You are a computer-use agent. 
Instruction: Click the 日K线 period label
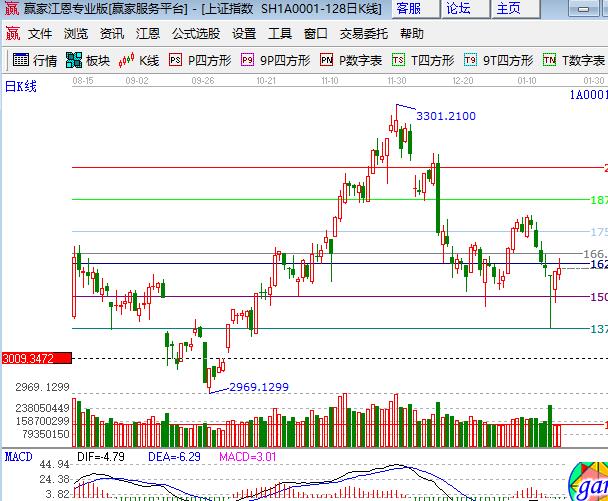click(20, 86)
